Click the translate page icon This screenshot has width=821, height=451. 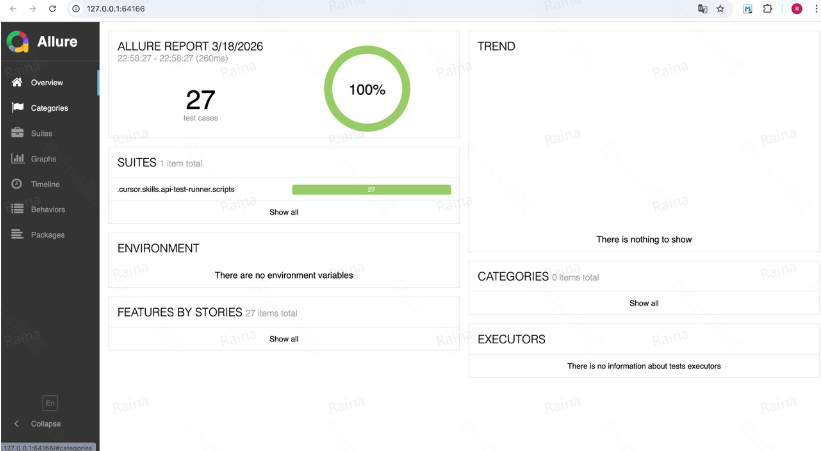703,9
